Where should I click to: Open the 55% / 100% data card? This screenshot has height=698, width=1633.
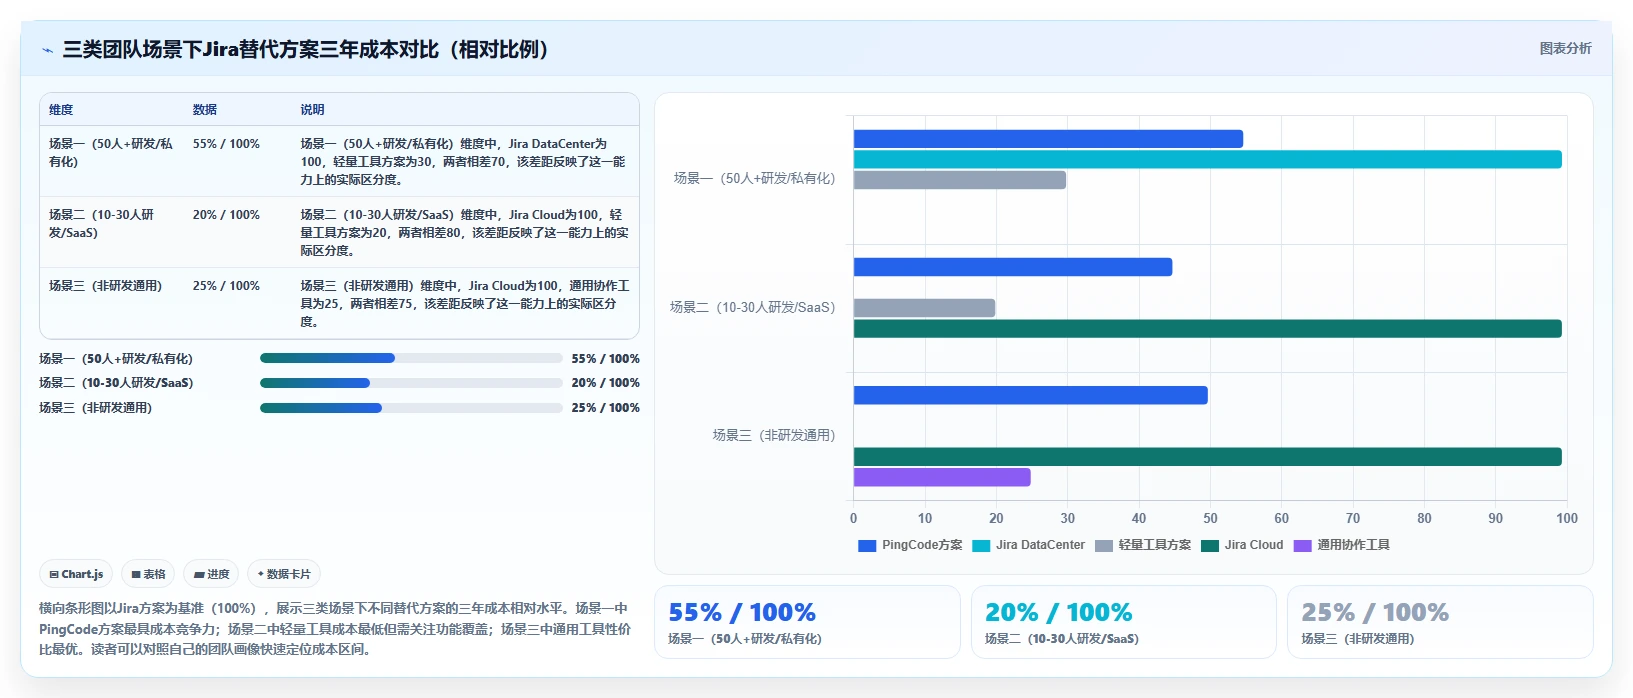[807, 622]
